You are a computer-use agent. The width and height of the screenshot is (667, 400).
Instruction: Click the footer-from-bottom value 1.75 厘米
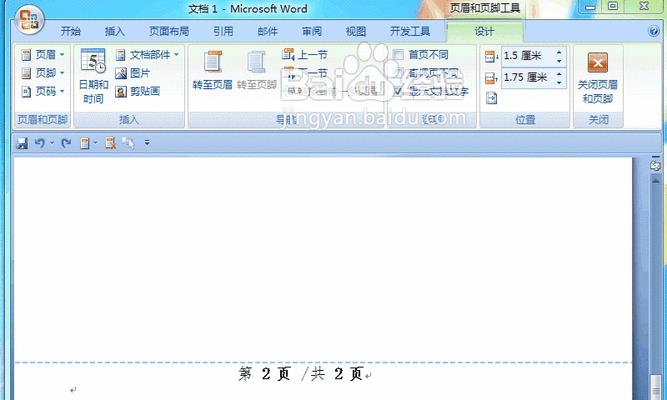pyautogui.click(x=527, y=77)
